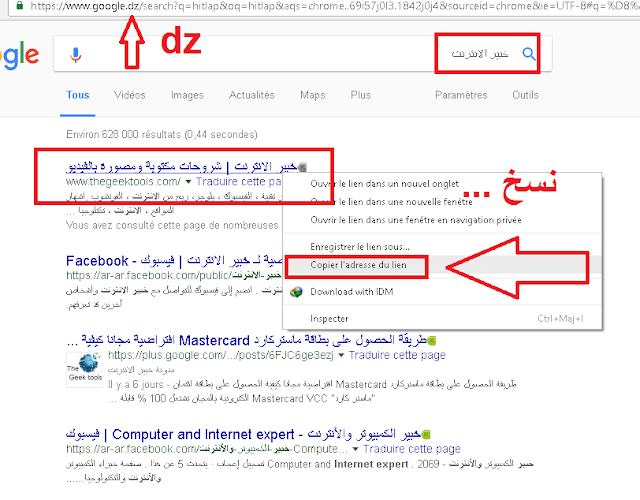640x500 pixels.
Task: Expand the Plus menu
Action: pos(360,95)
